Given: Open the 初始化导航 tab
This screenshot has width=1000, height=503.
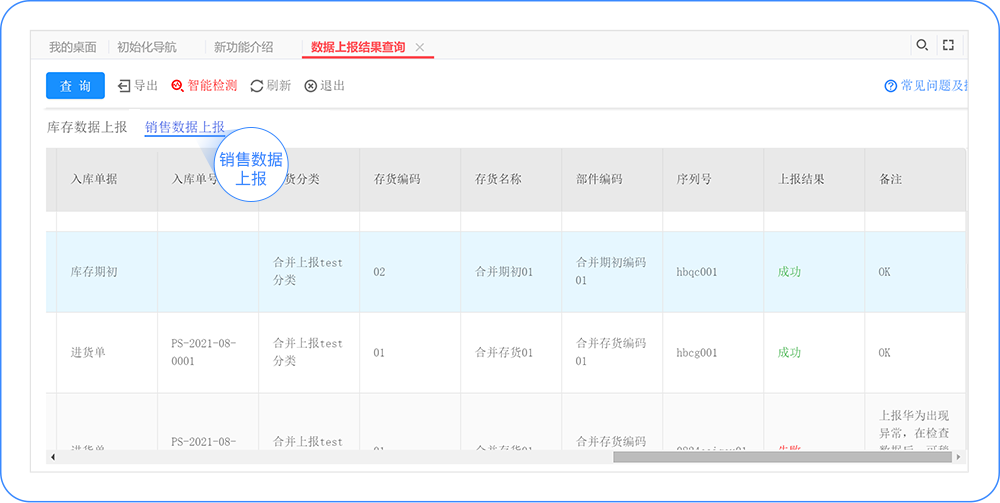Looking at the screenshot, I should click(146, 47).
